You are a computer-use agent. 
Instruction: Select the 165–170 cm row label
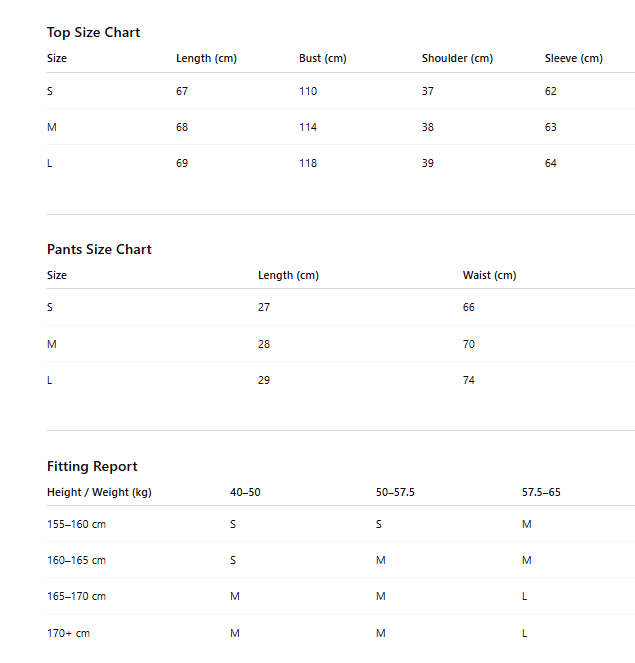pyautogui.click(x=76, y=596)
